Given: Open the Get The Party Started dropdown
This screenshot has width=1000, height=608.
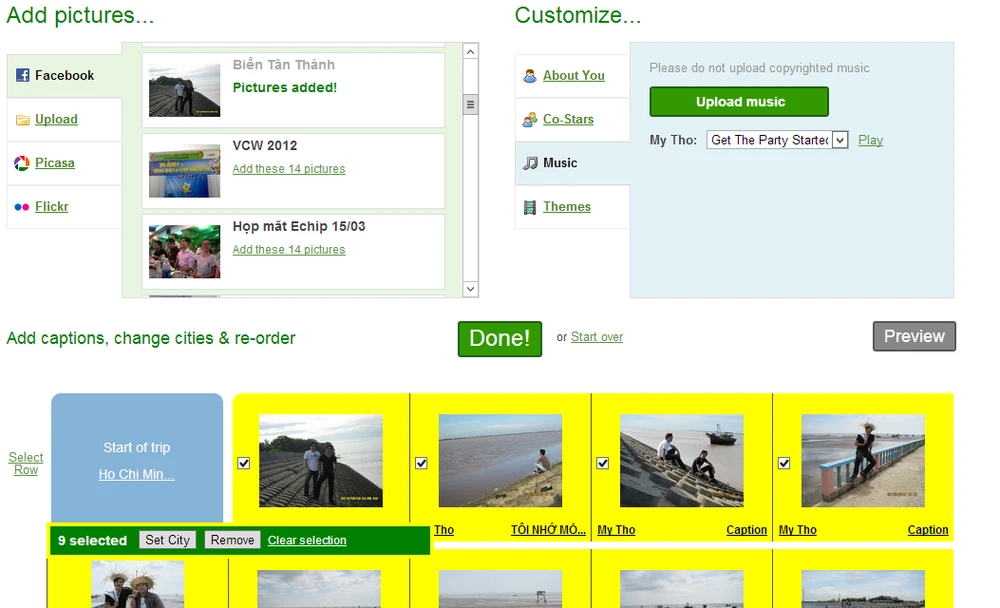Looking at the screenshot, I should point(777,140).
